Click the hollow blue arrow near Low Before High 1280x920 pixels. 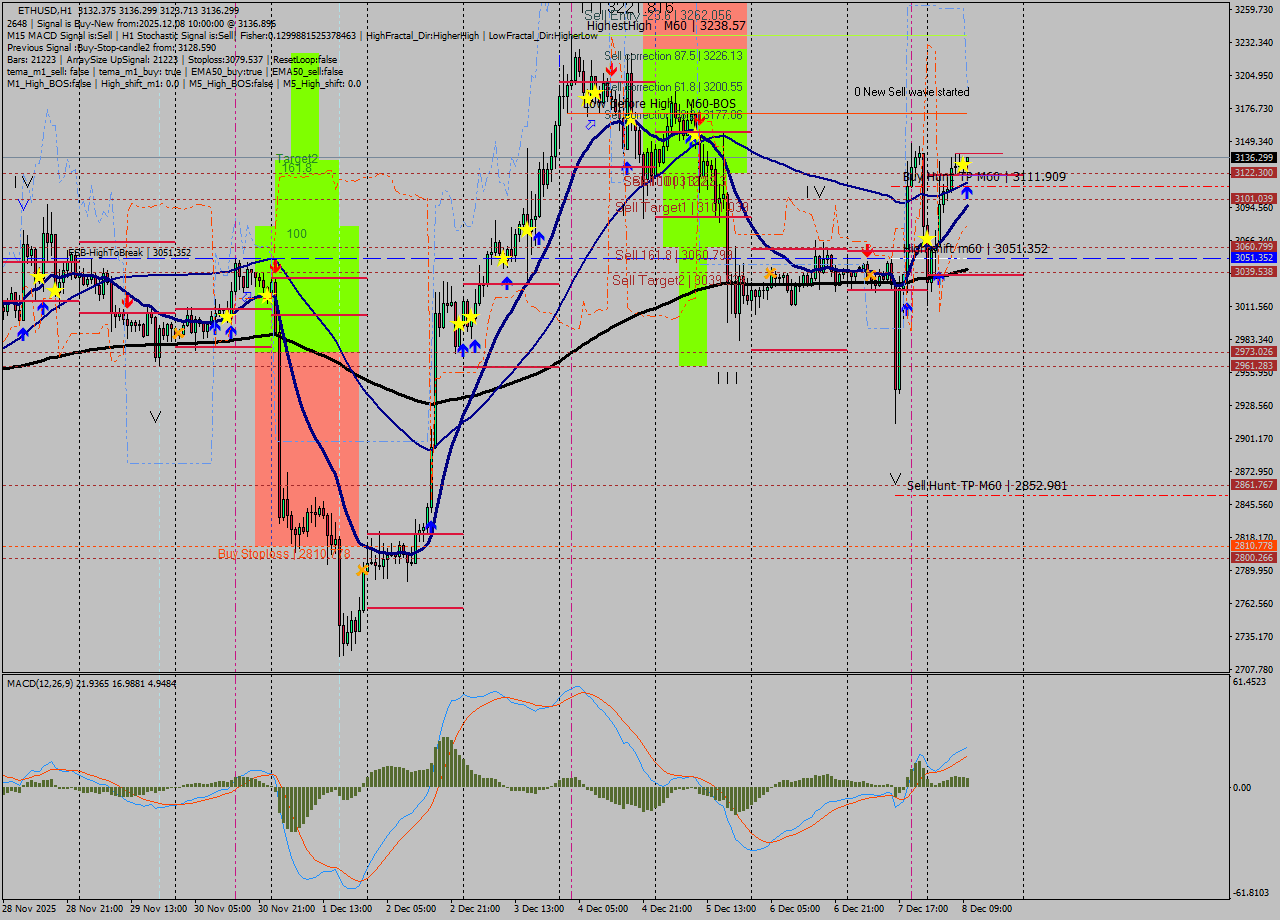coord(590,124)
